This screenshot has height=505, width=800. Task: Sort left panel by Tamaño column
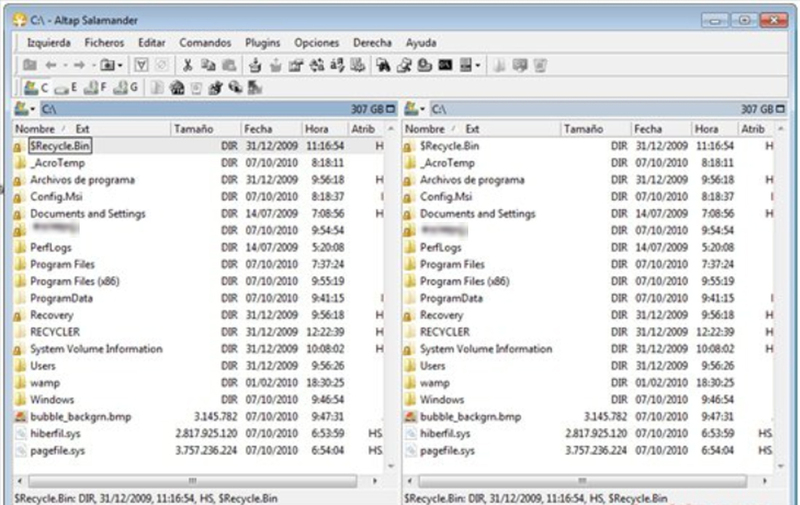205,129
